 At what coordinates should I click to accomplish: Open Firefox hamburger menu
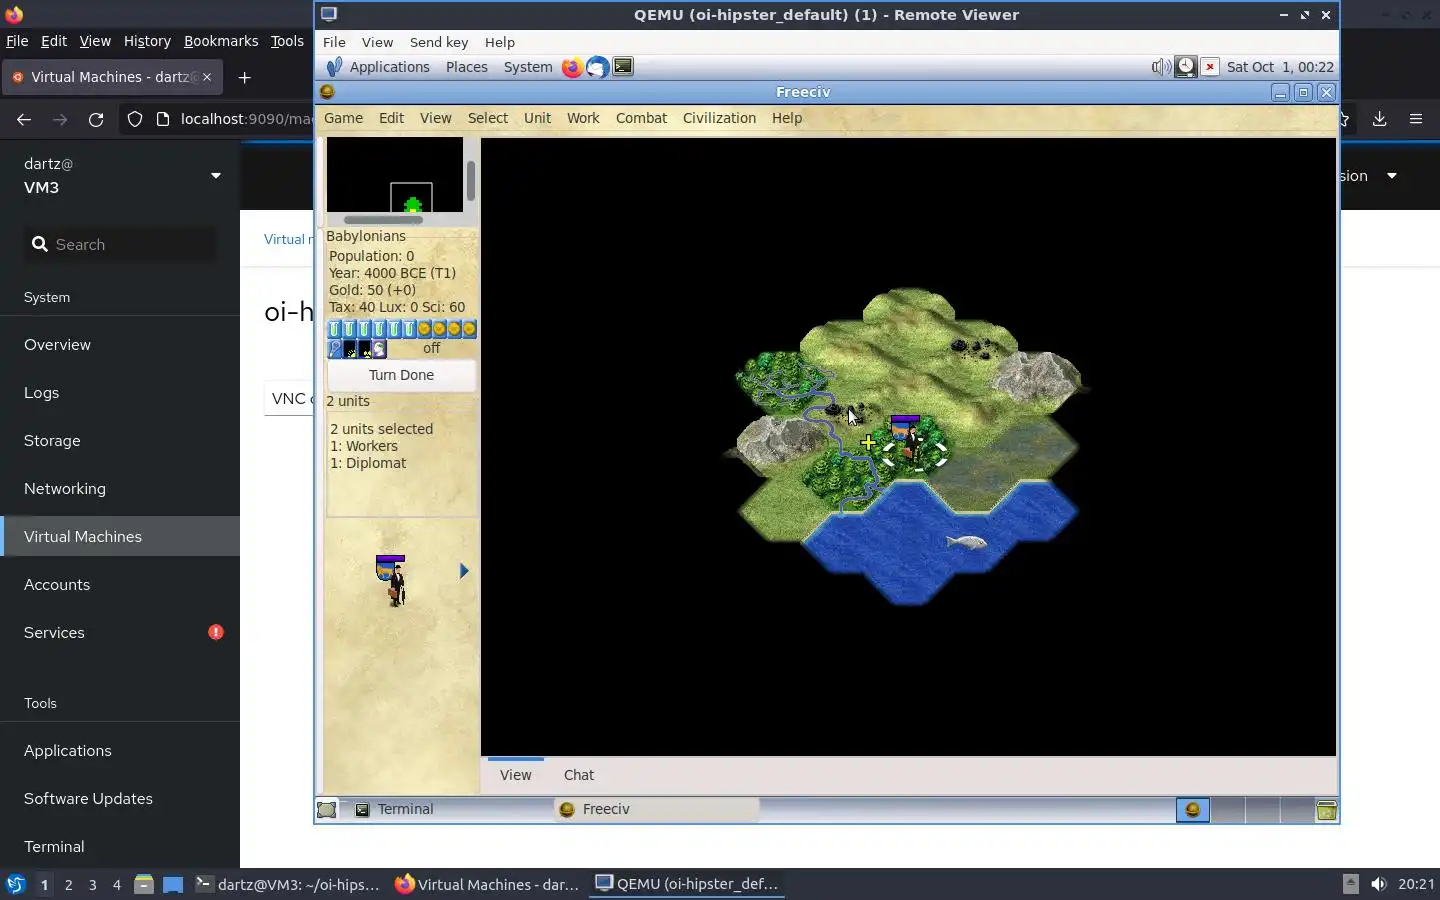(1416, 119)
